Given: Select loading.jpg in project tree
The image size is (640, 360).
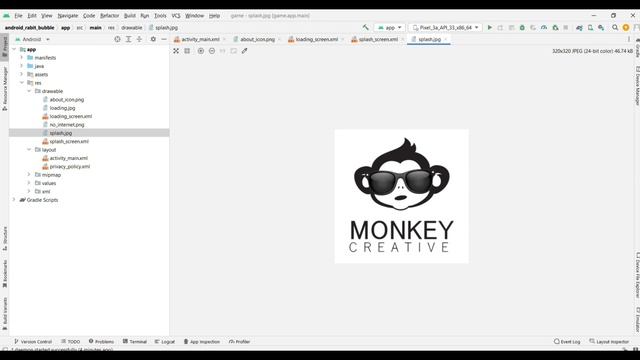Looking at the screenshot, I should click(x=62, y=108).
